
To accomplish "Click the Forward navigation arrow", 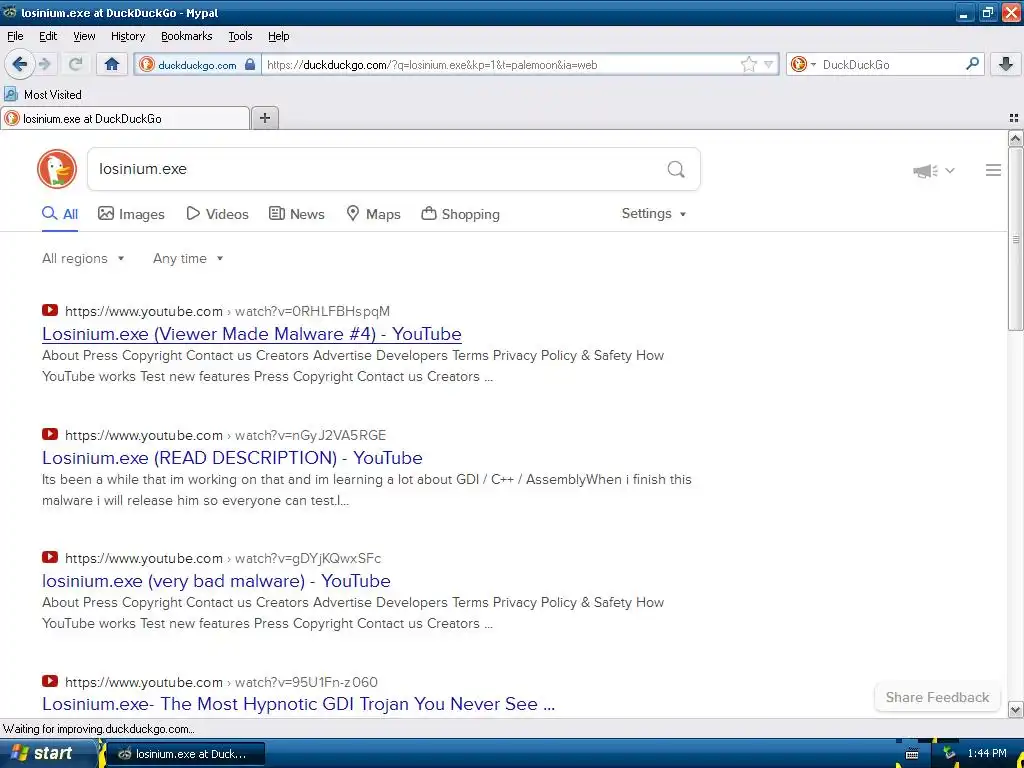I will pos(44,64).
